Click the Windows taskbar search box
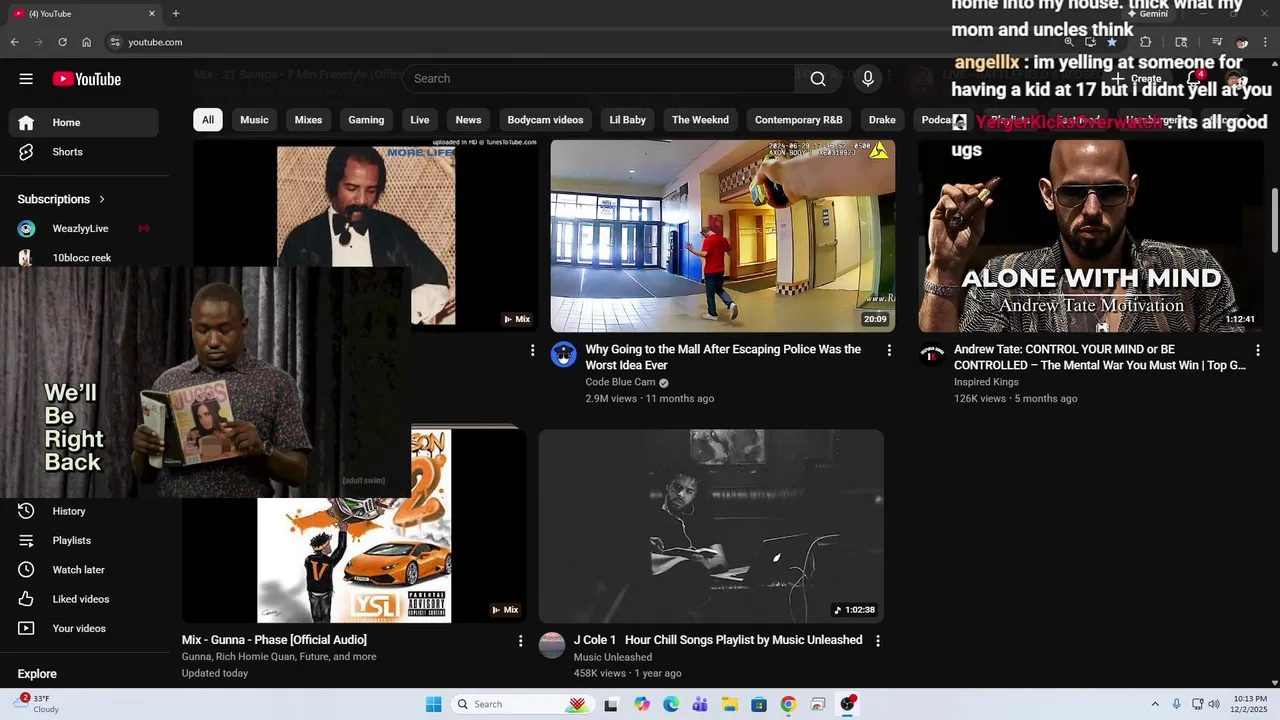Screen dimensions: 1280x720 521,704
